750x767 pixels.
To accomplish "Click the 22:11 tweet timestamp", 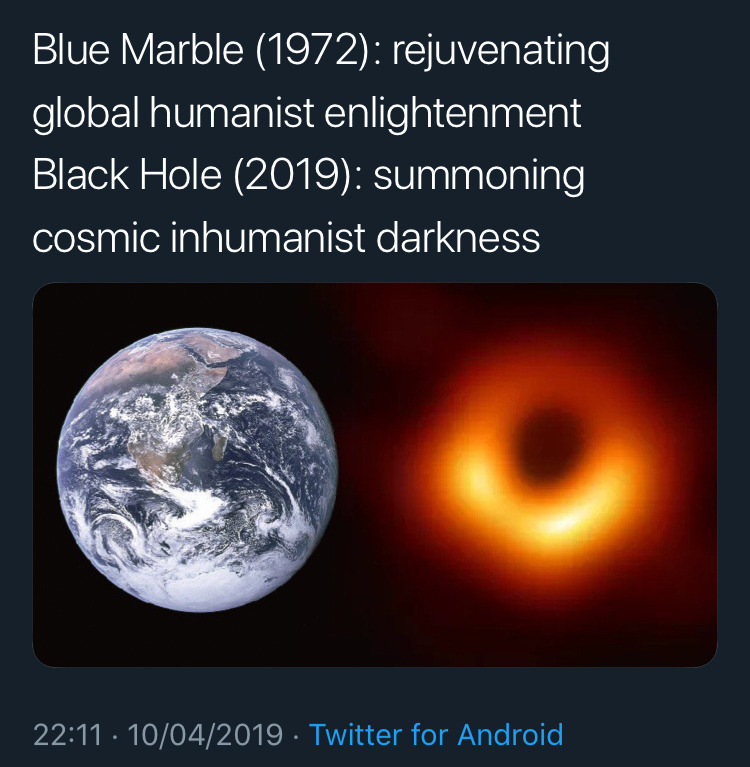I will coord(67,735).
